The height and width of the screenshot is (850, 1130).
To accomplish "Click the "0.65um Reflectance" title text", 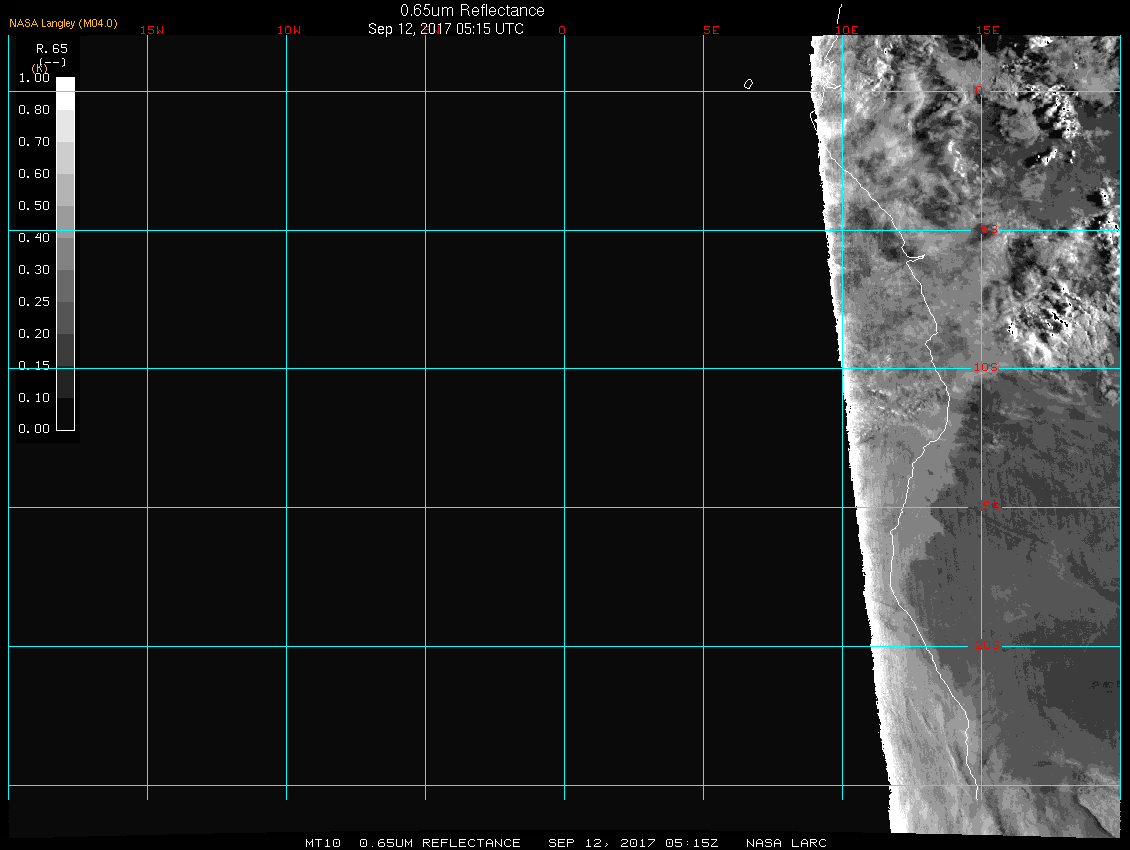I will 472,10.
